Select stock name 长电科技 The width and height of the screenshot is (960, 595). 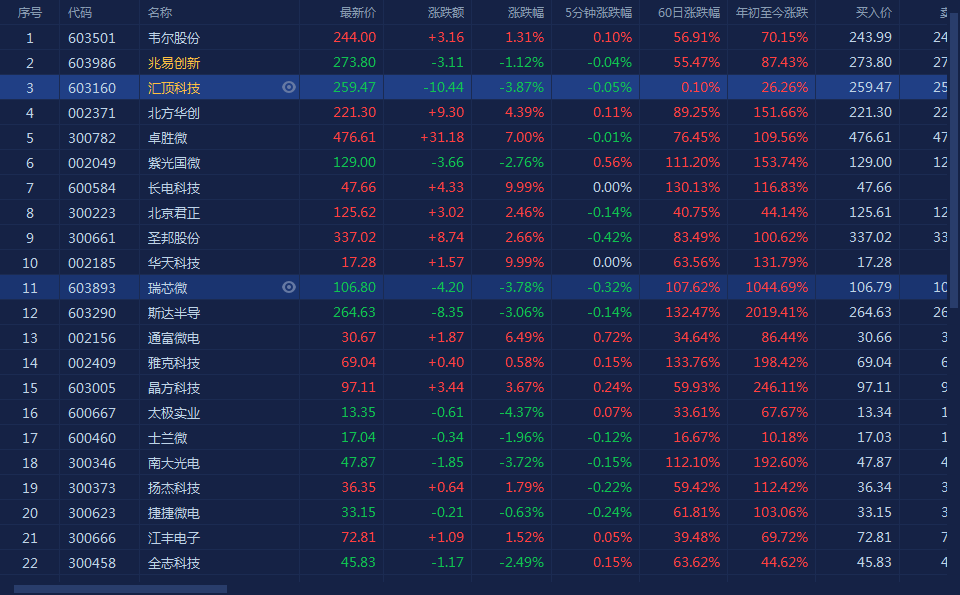(174, 188)
